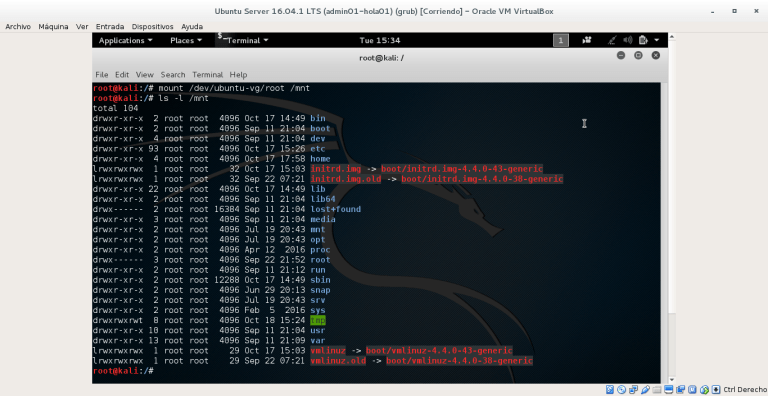Click the 'proc' directory name in listing
The width and height of the screenshot is (768, 396).
320,249
